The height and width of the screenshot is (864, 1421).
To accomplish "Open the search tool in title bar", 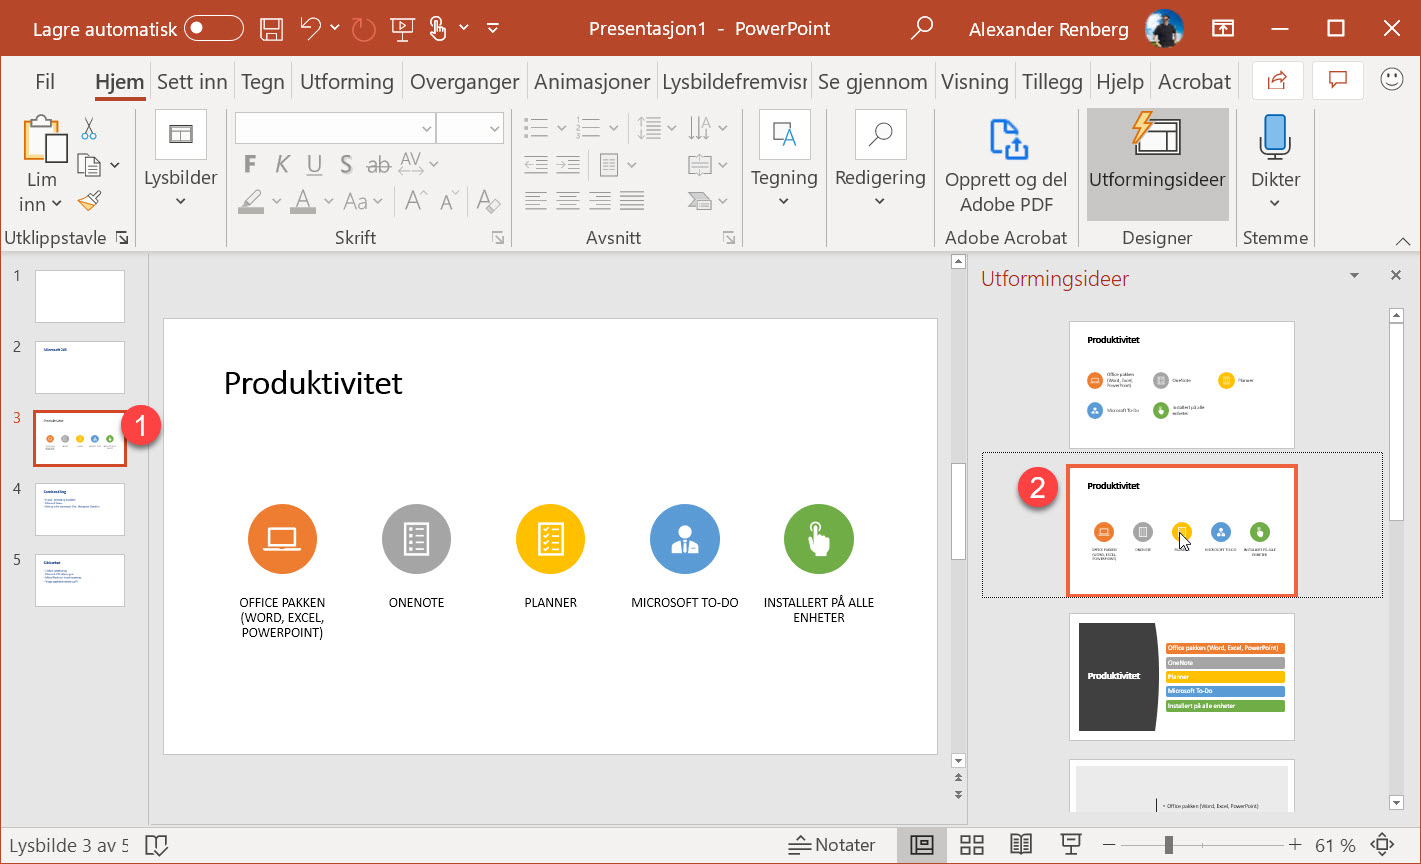I will pos(920,28).
